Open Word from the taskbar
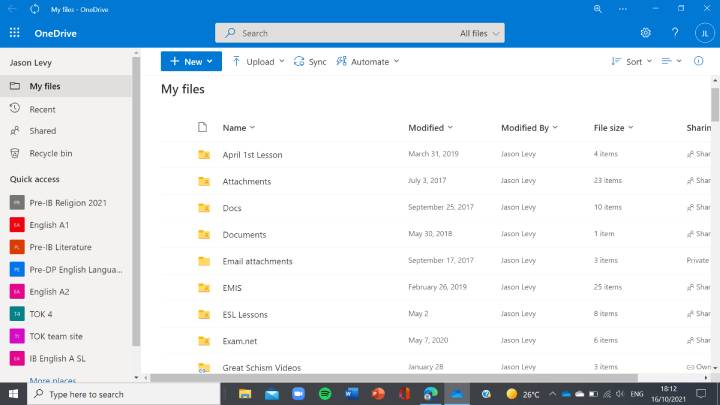The image size is (720, 405). point(352,394)
